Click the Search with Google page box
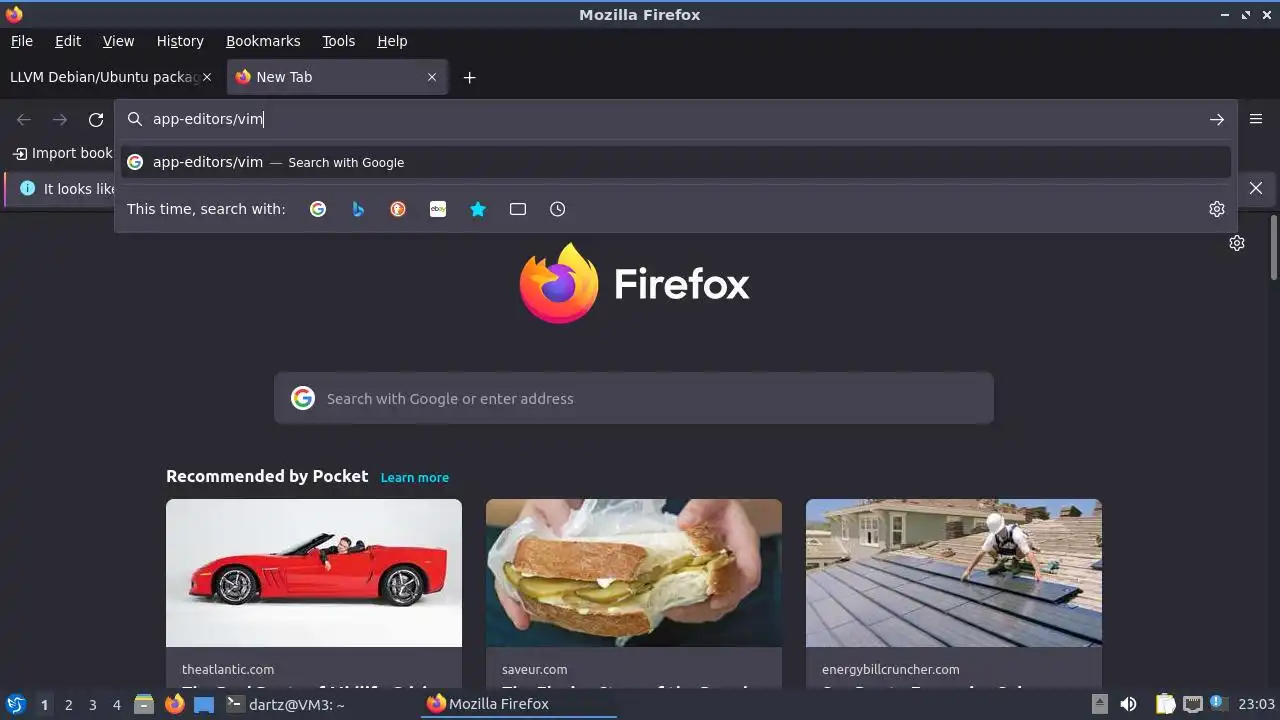The height and width of the screenshot is (720, 1280). (634, 398)
